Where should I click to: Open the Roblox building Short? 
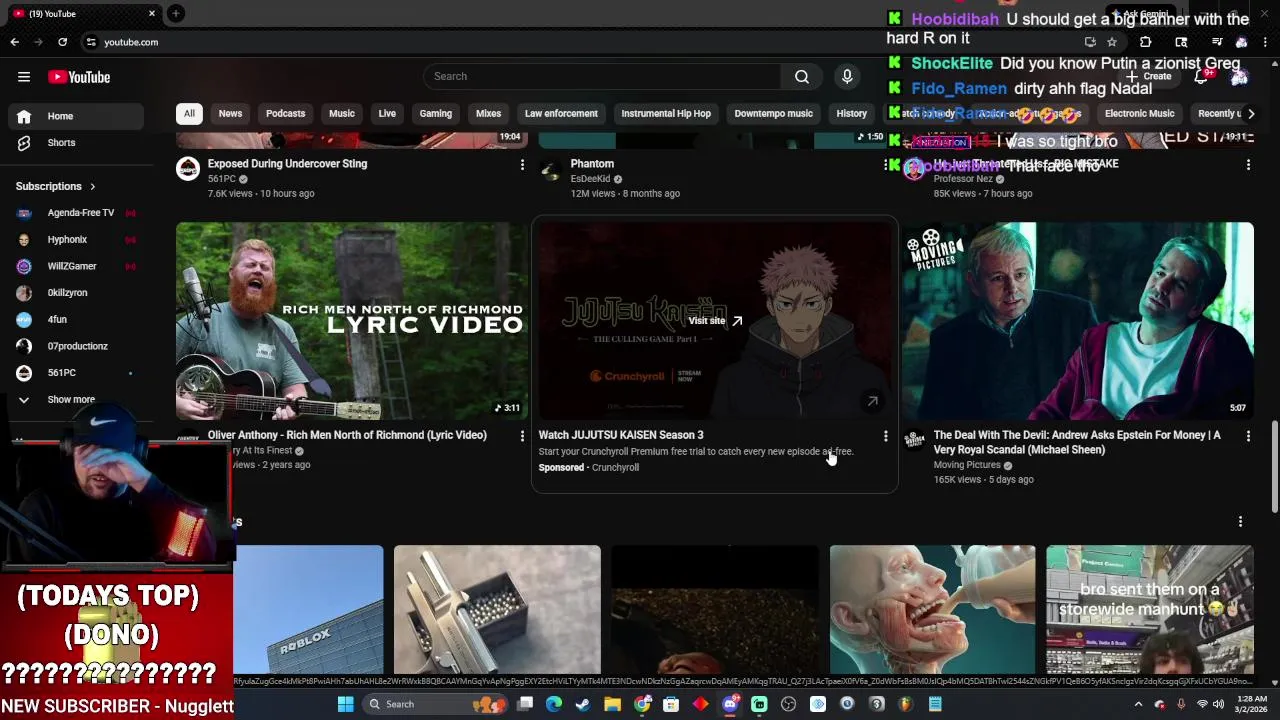point(309,610)
